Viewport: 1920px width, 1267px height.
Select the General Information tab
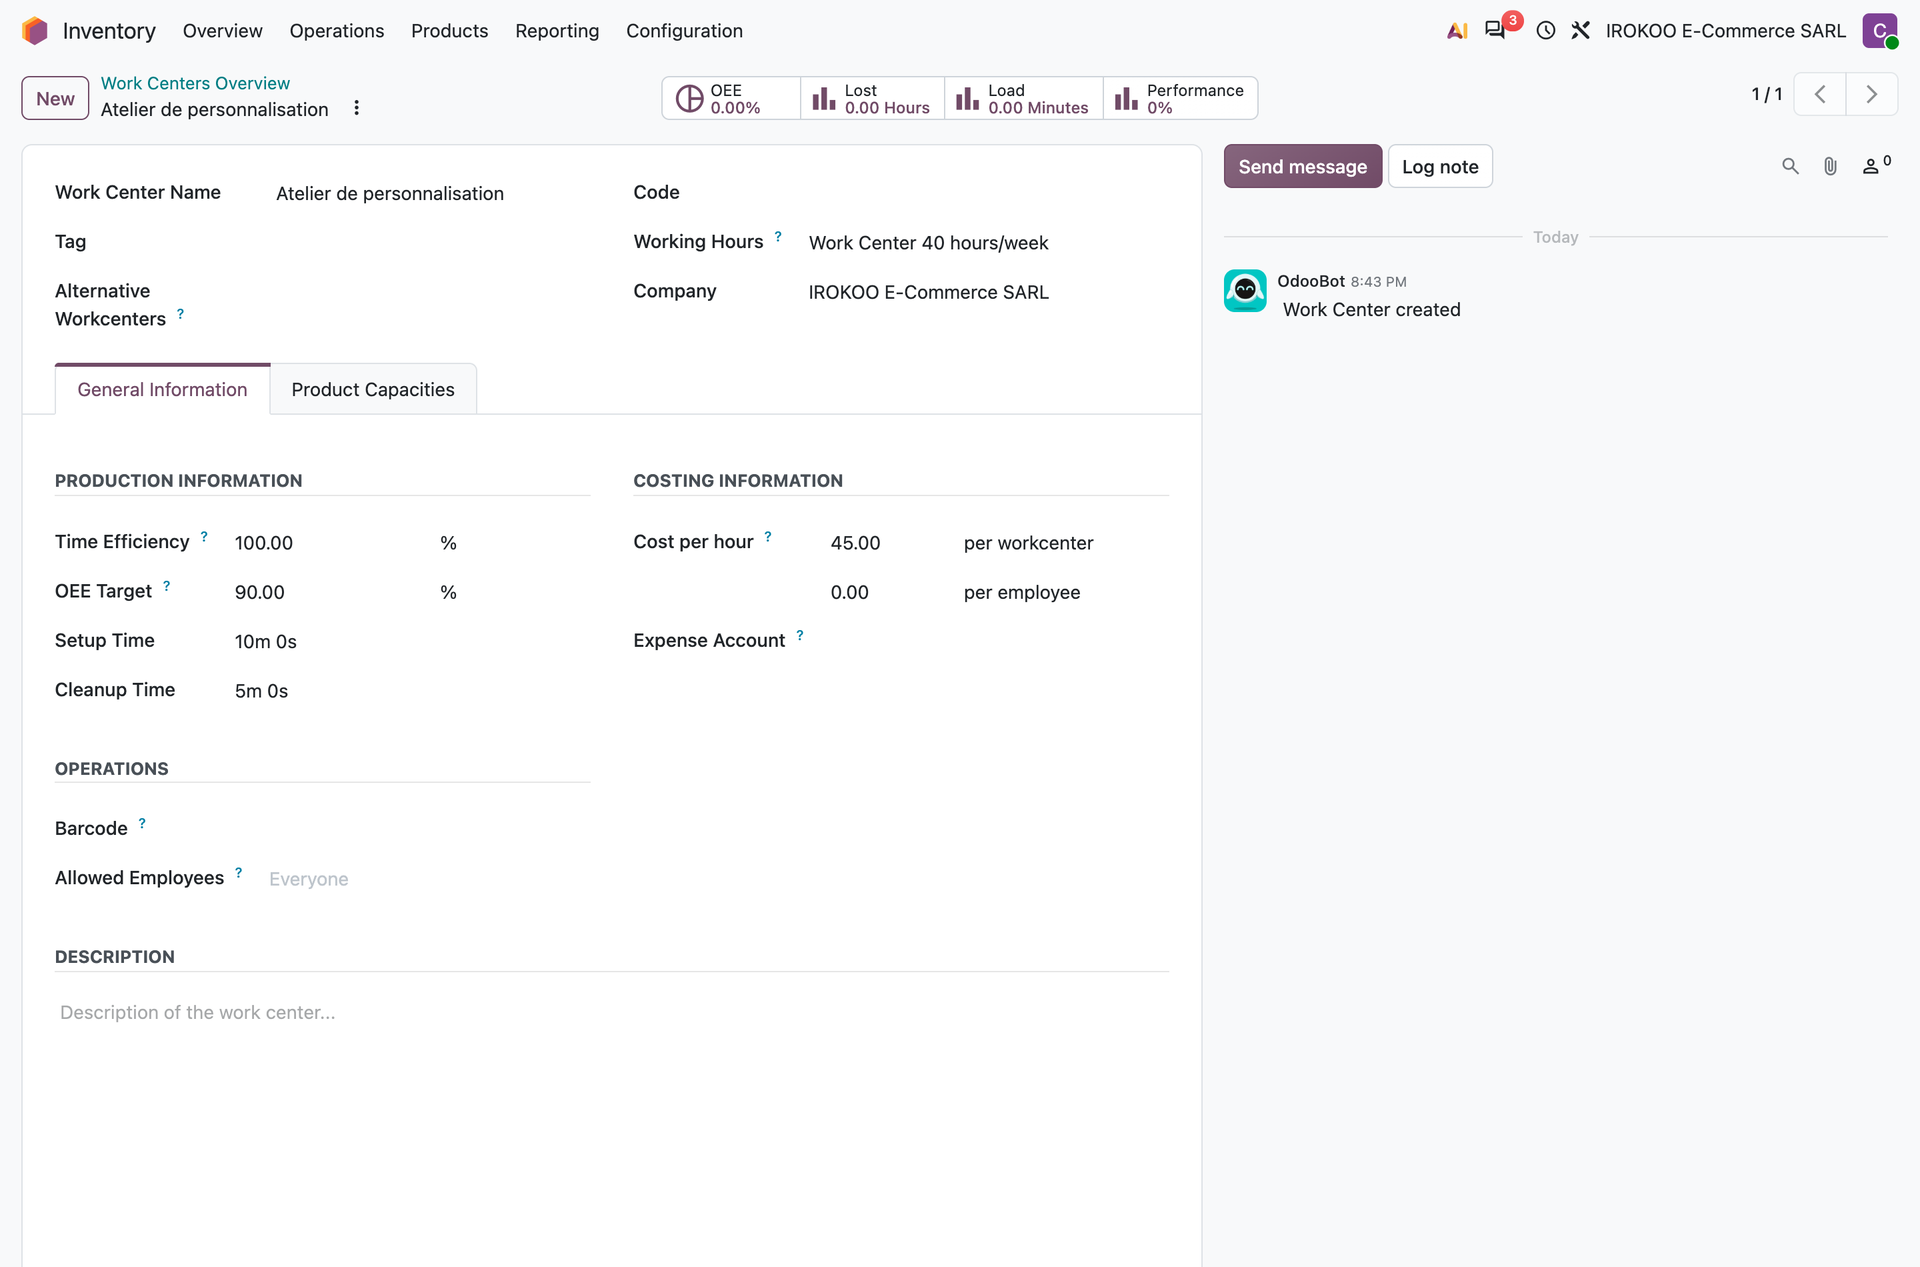pyautogui.click(x=162, y=389)
